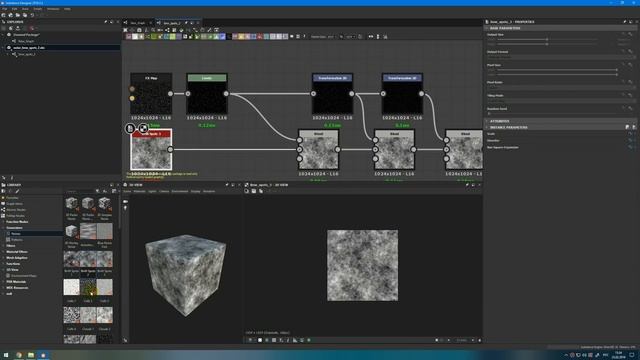Select the Clouds 1 thumbnail in Library
Viewport: 640px width, 360px height.
[x=88, y=315]
